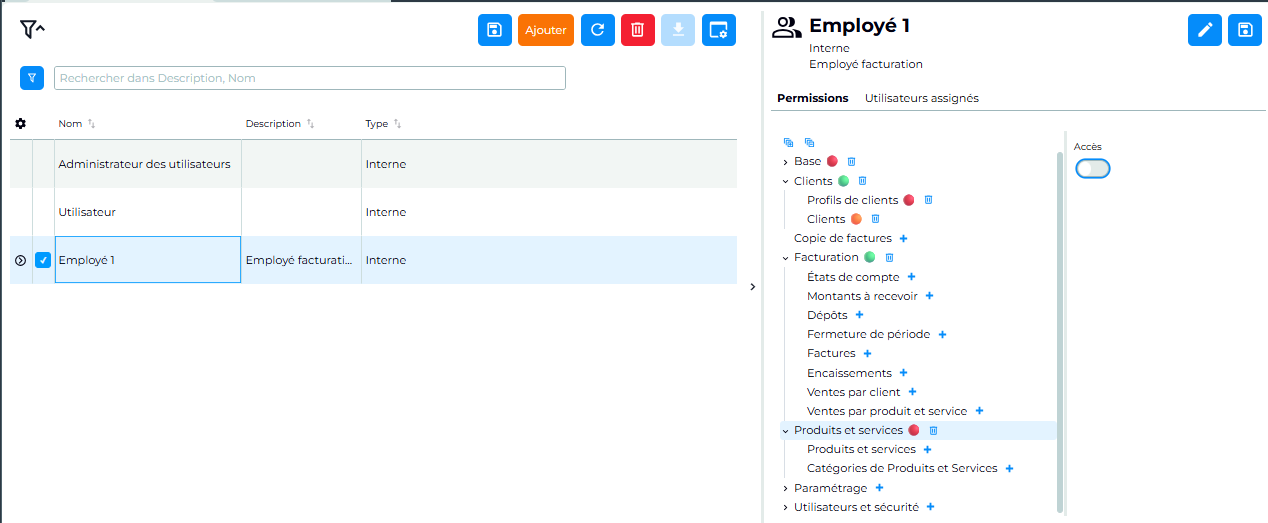Click plus icon next to Utilisateurs et sécurité
Screen dimensions: 1268x523
tap(930, 507)
